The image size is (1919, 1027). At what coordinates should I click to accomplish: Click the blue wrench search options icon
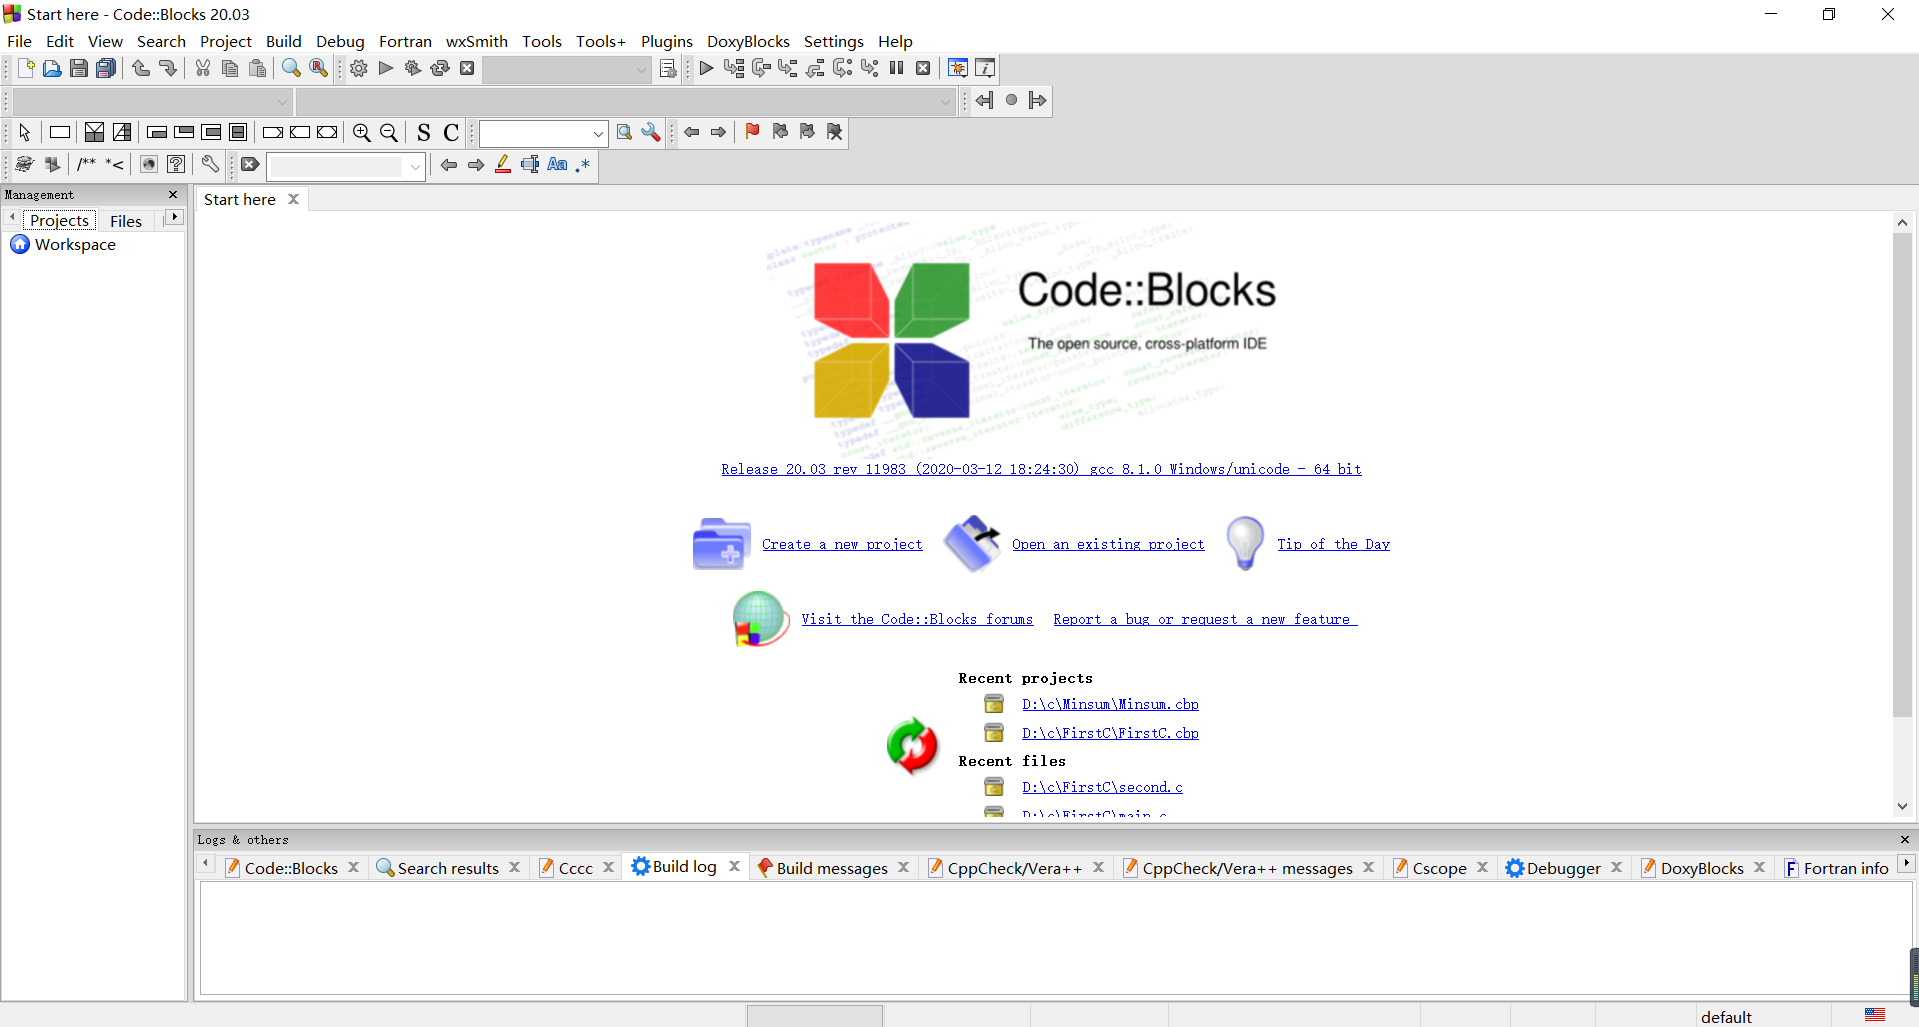click(x=651, y=132)
